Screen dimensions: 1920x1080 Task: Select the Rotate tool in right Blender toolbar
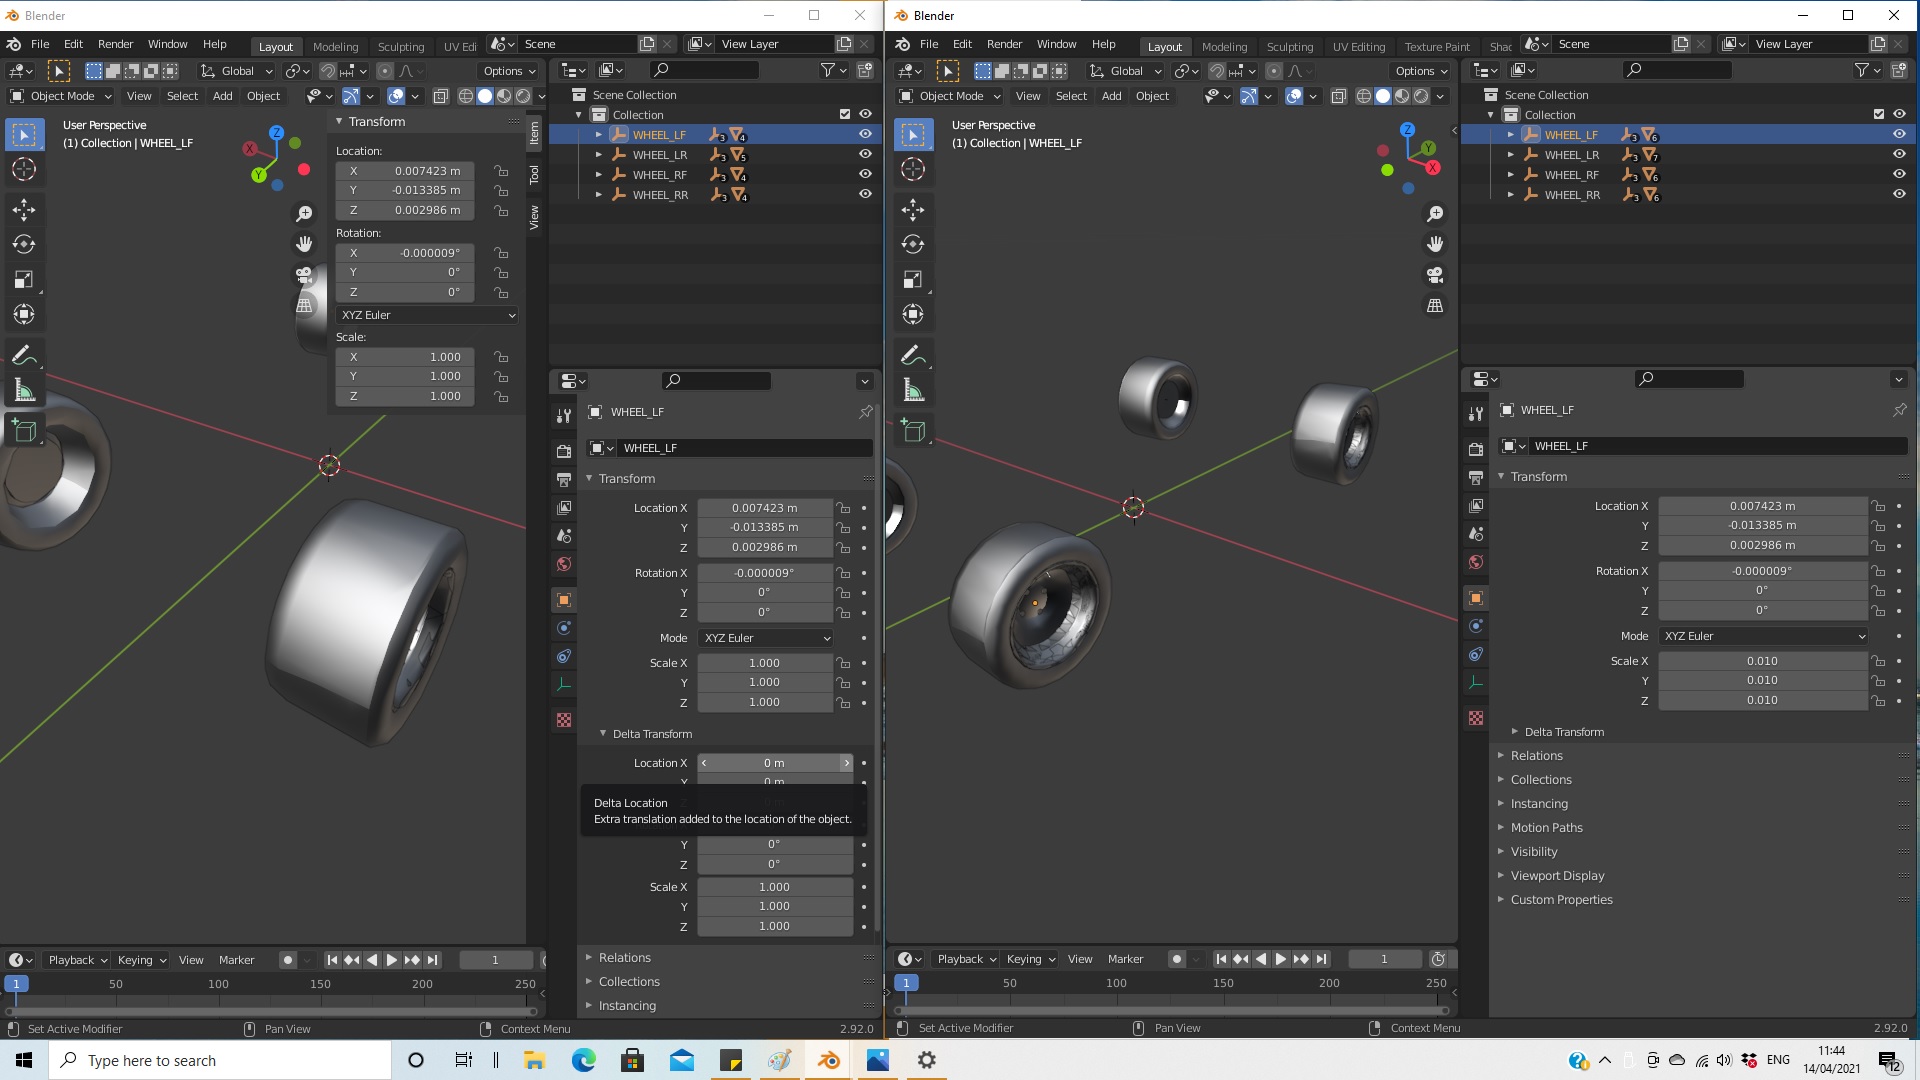[913, 244]
